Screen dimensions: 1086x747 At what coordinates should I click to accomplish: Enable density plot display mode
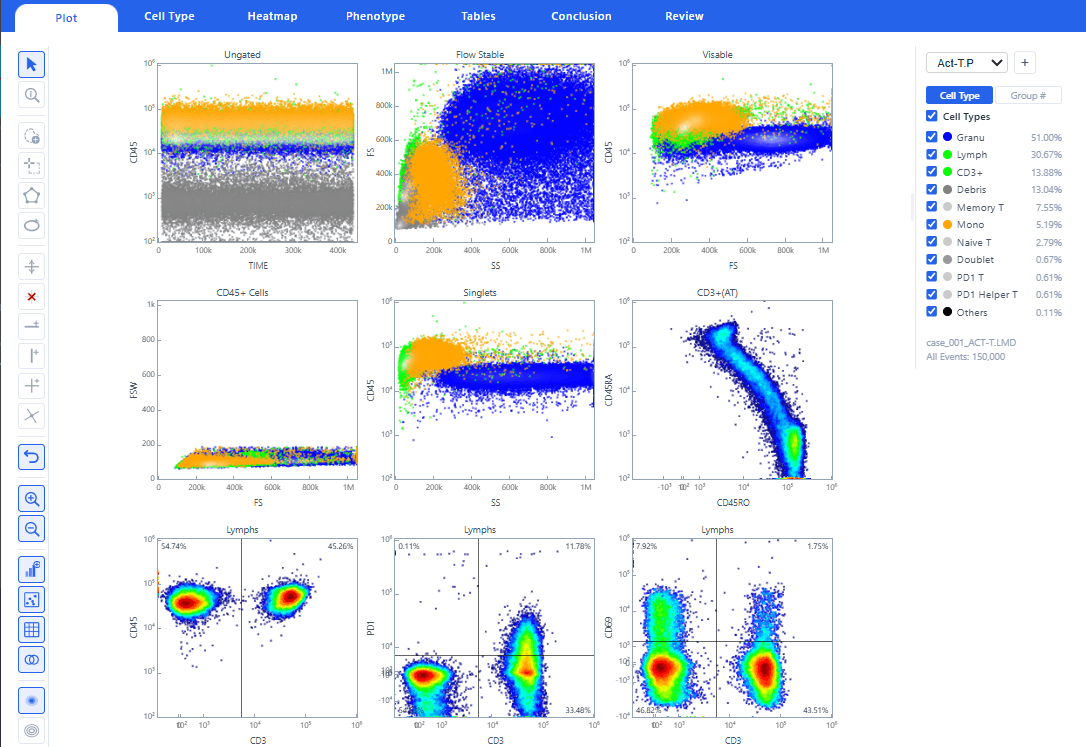(31, 701)
